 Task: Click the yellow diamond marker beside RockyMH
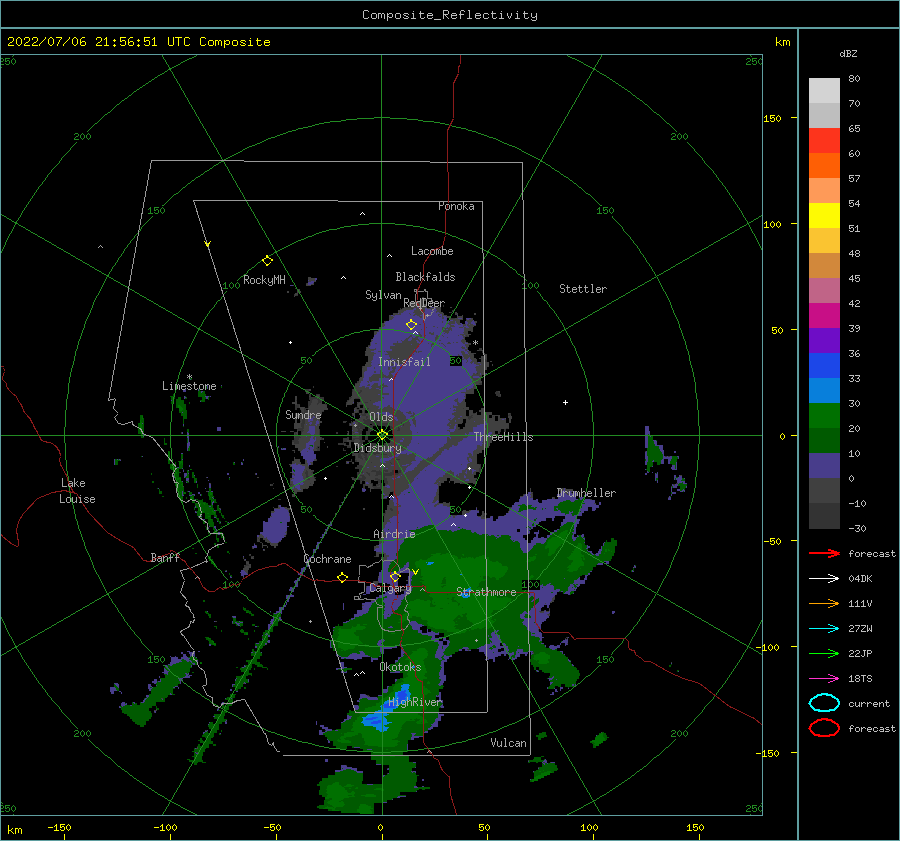pos(267,261)
